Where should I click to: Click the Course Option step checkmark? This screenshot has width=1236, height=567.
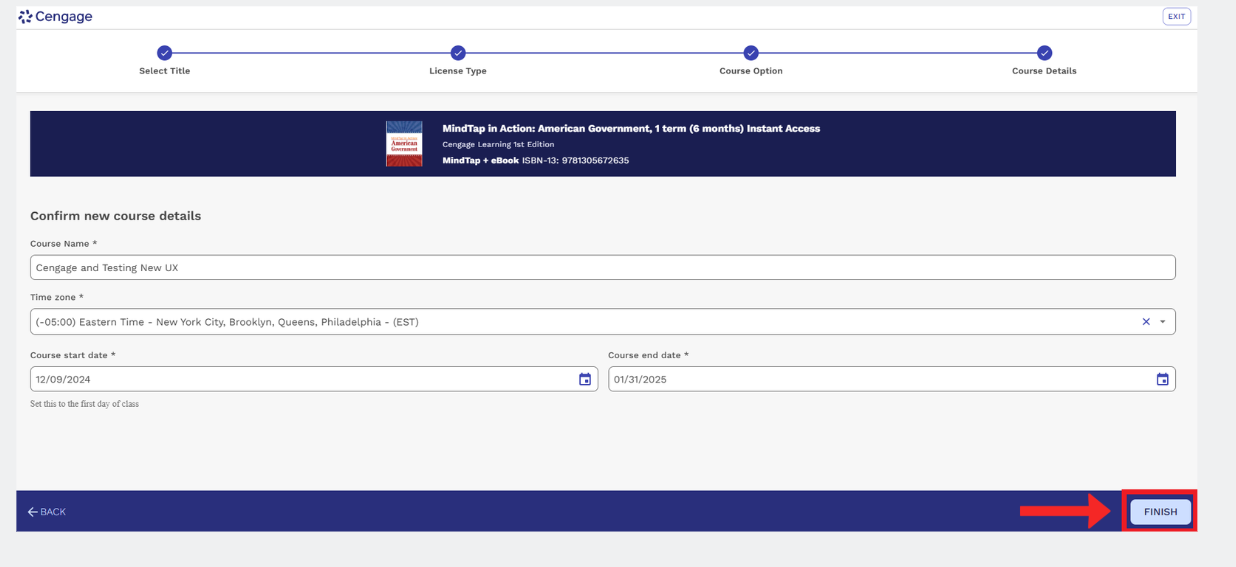[x=751, y=53]
